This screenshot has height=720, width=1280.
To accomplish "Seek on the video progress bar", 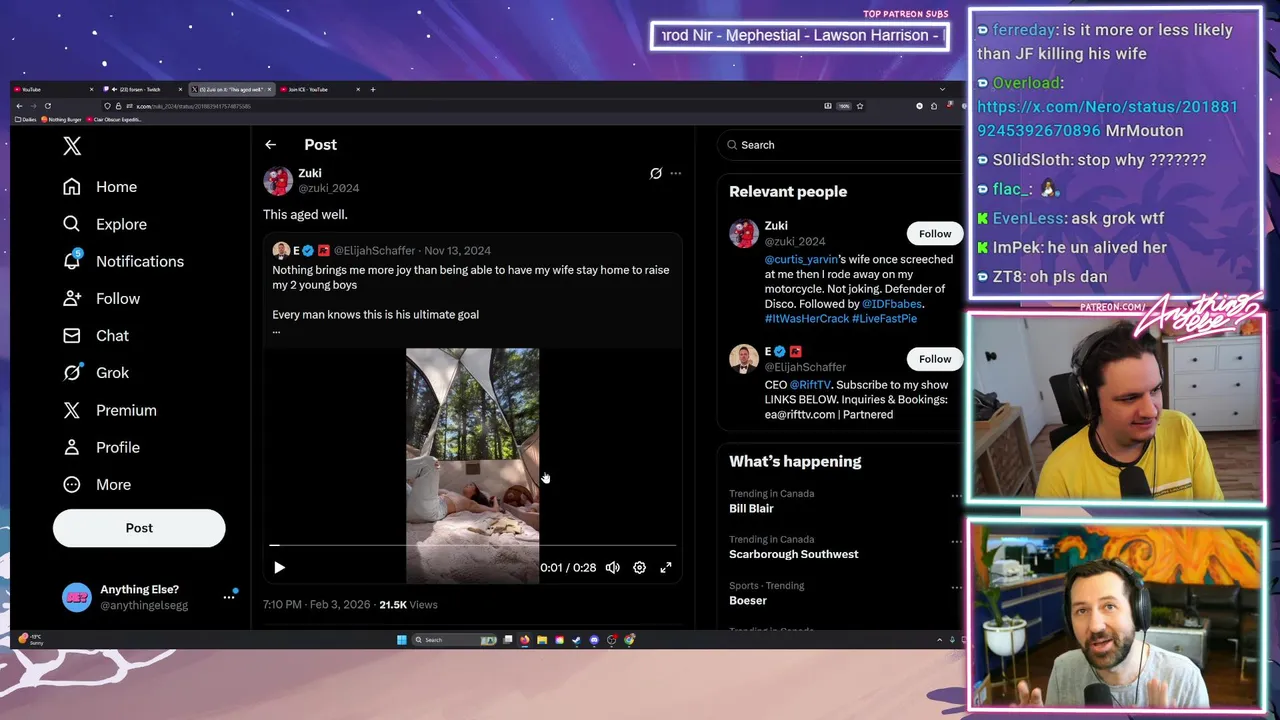I will 472,545.
